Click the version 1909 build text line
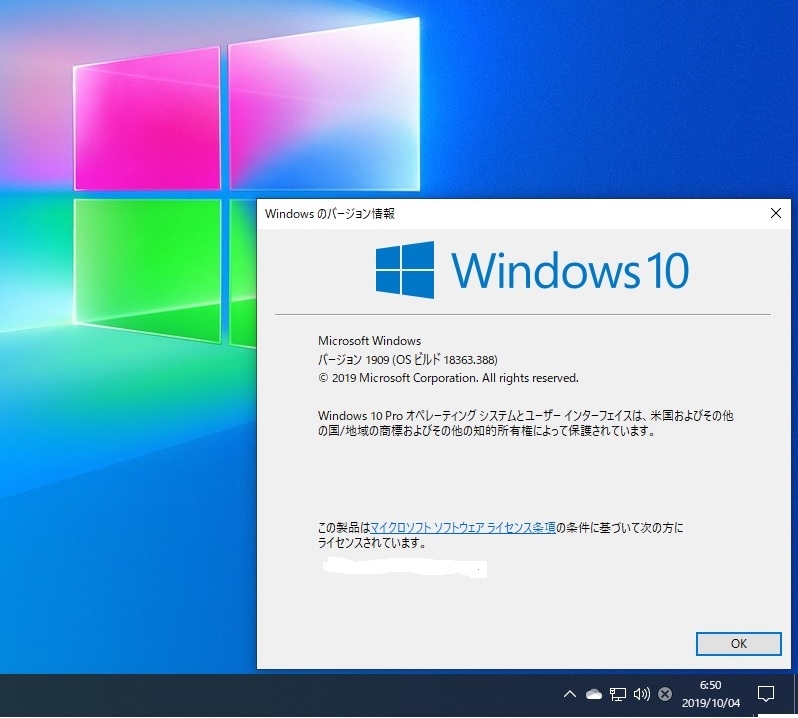This screenshot has height=718, width=798. click(408, 360)
